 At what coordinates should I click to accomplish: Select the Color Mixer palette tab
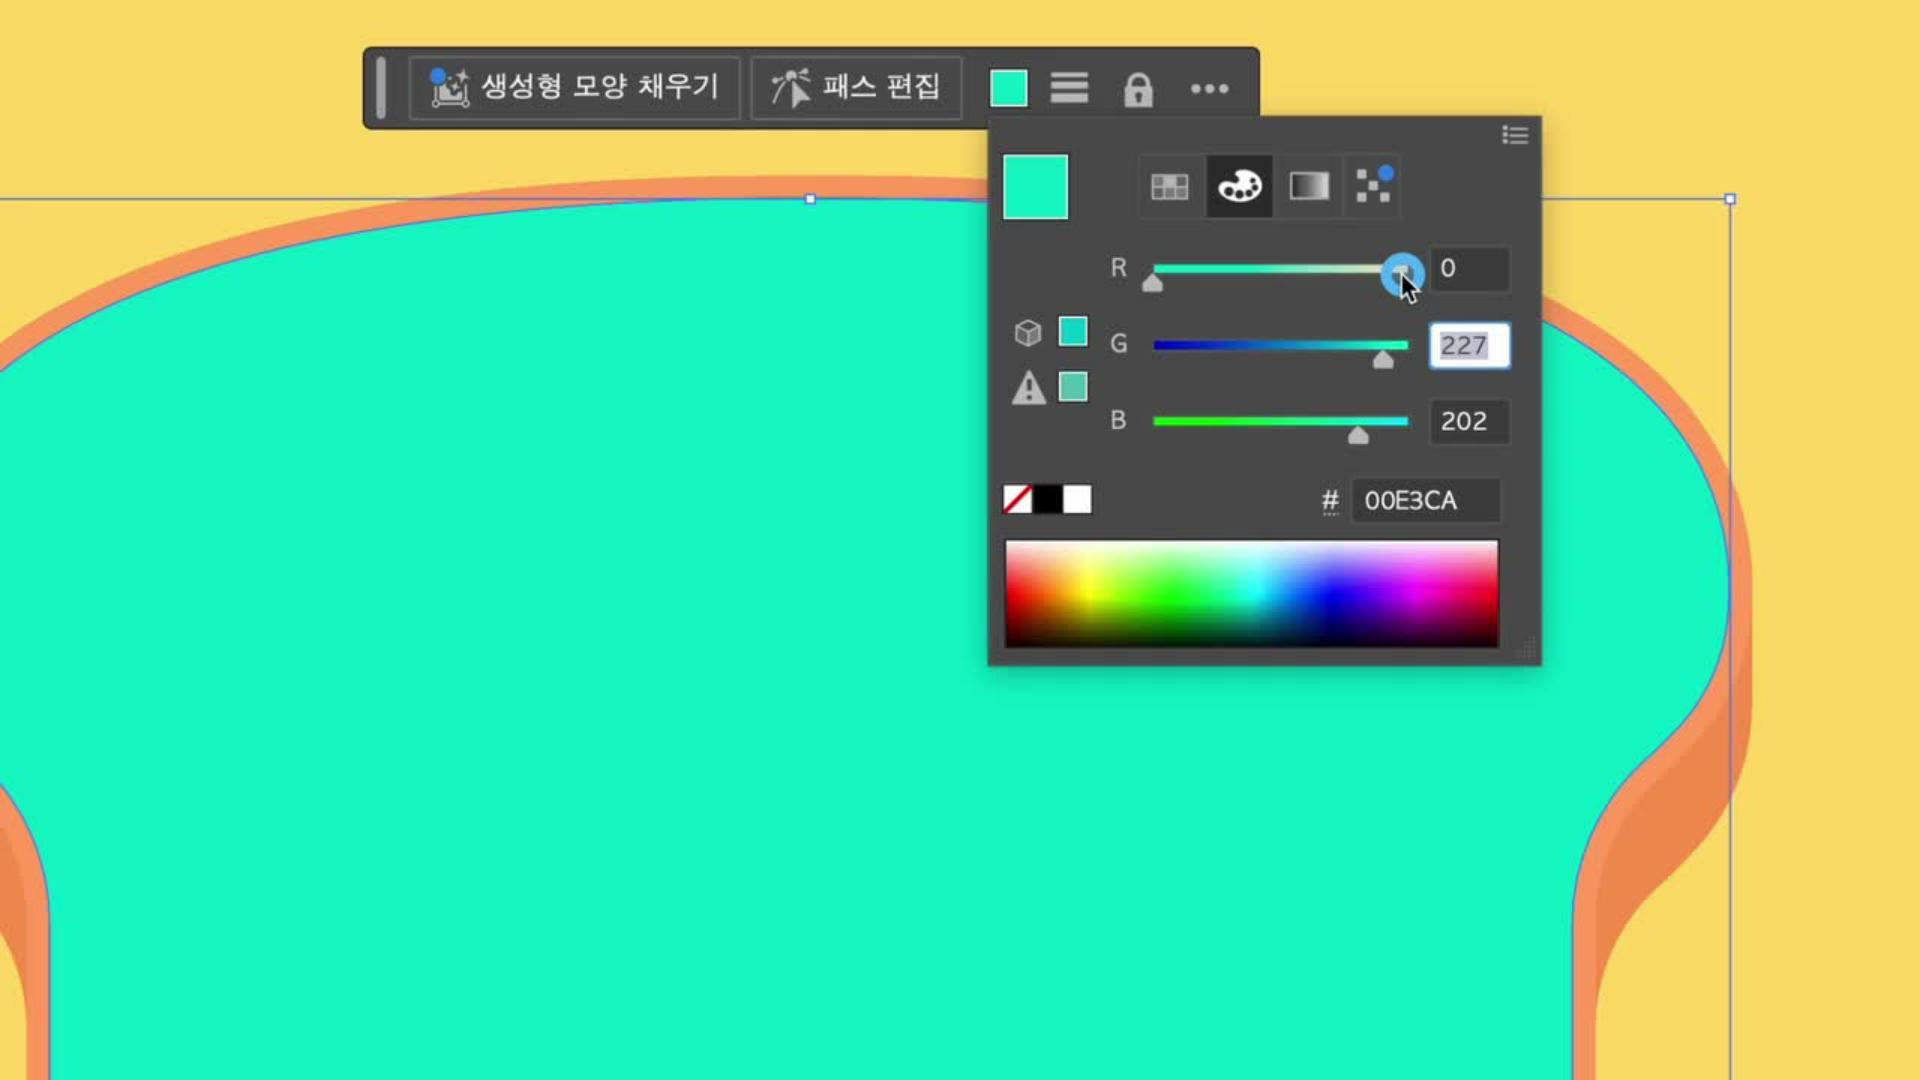(x=1239, y=186)
